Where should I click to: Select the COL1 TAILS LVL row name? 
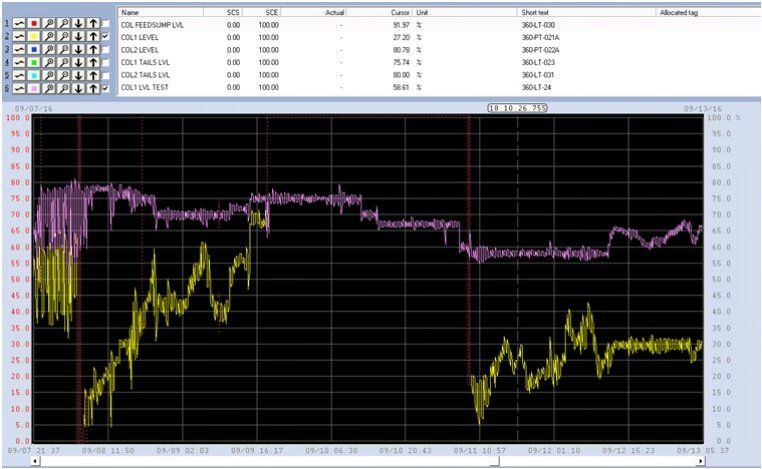(145, 62)
